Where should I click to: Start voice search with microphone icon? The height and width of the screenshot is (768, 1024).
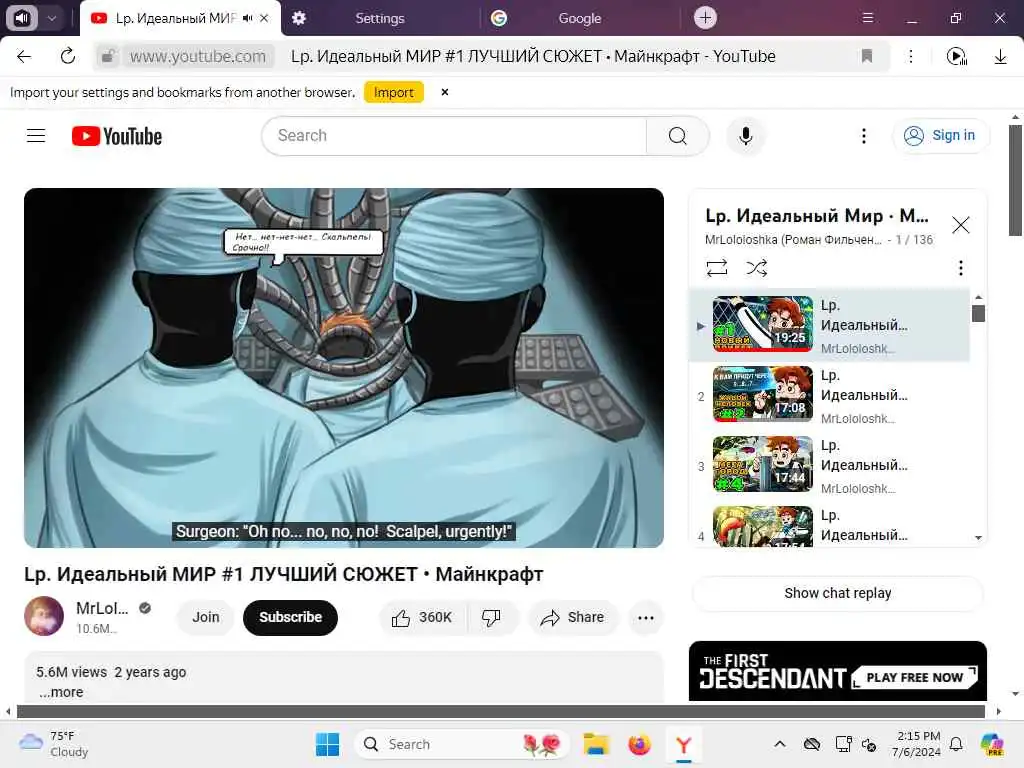click(746, 136)
